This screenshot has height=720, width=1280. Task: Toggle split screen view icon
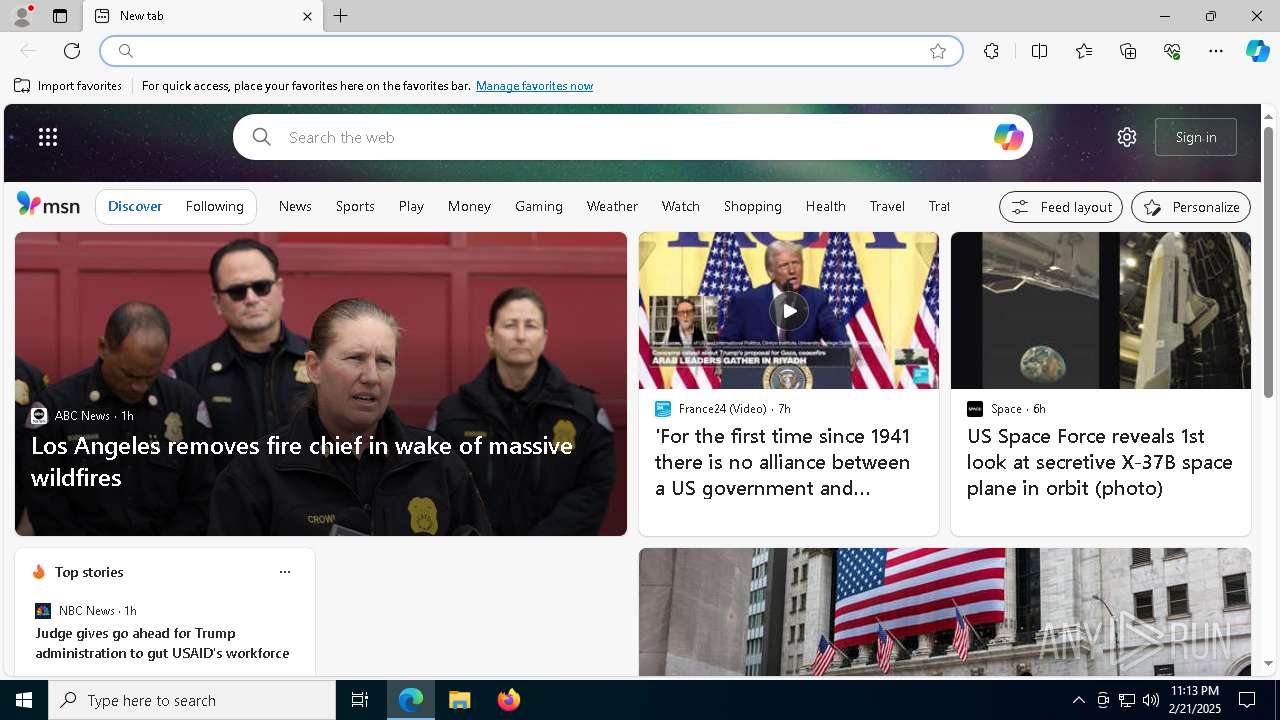1039,51
